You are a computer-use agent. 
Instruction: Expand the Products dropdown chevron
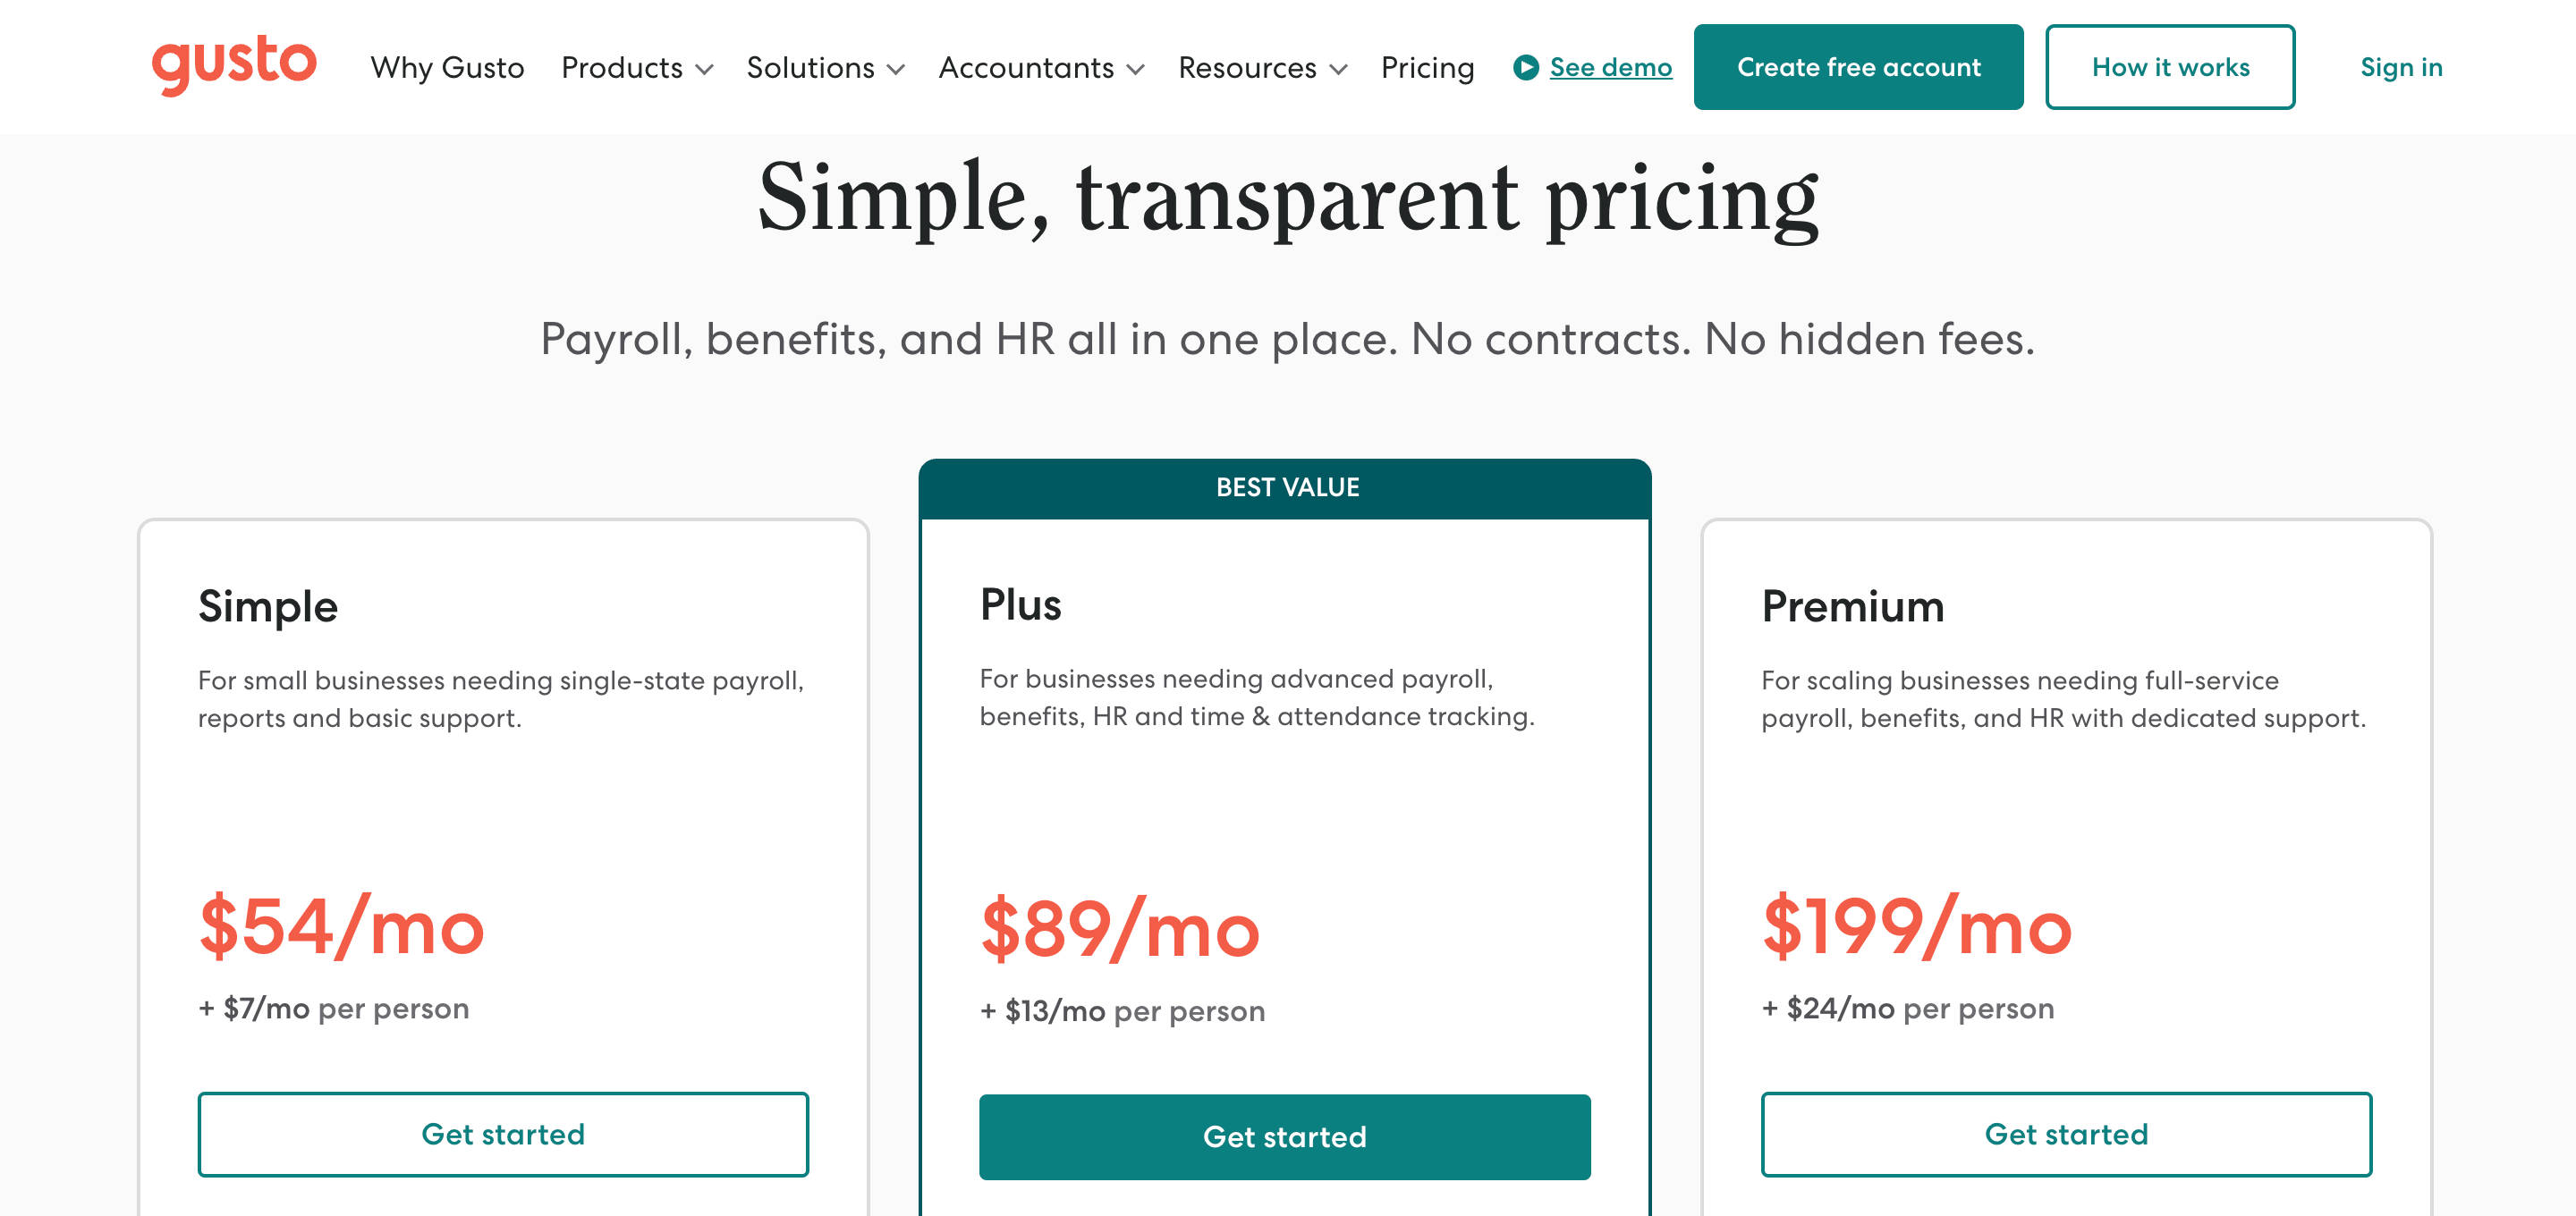coord(704,69)
